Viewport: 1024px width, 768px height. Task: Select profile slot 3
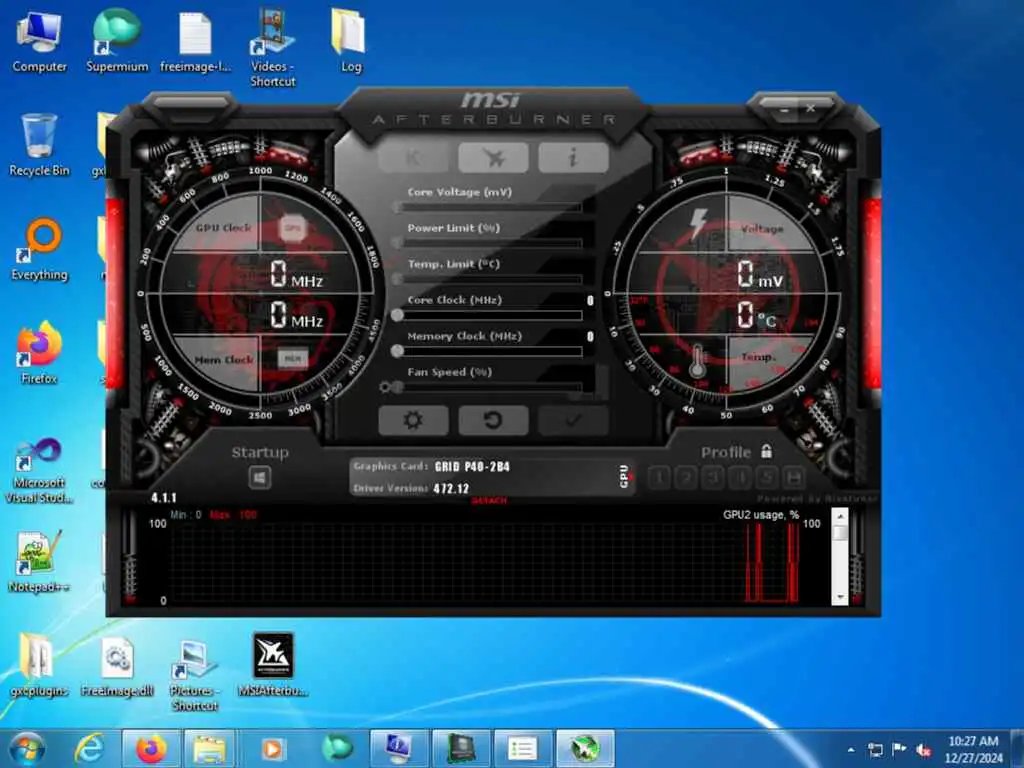(x=712, y=478)
